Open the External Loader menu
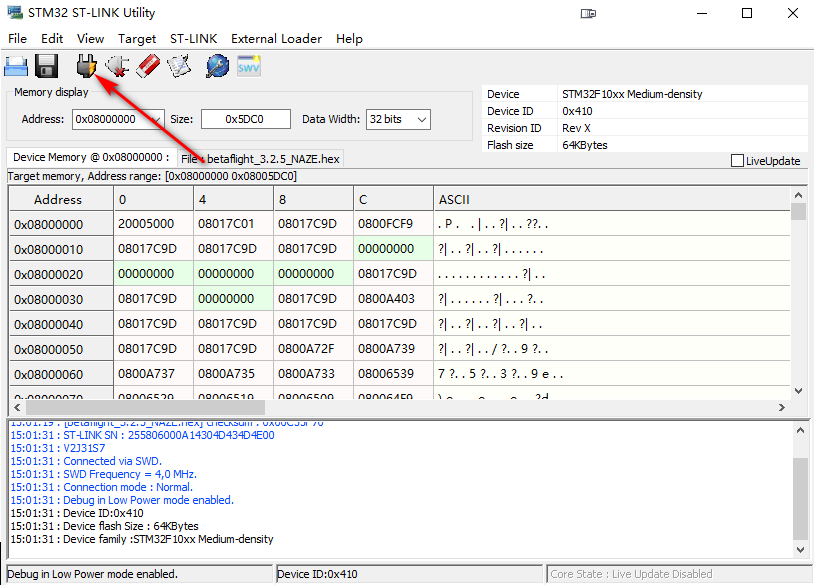This screenshot has height=585, width=814. pyautogui.click(x=276, y=39)
